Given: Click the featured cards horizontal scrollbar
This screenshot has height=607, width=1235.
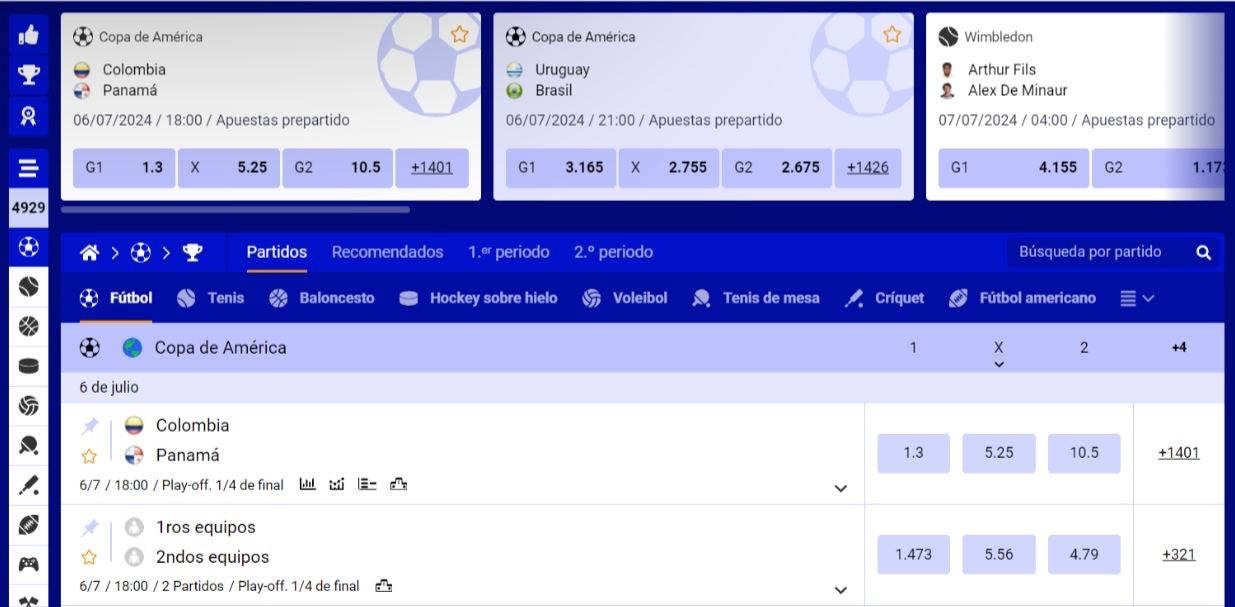Looking at the screenshot, I should 235,210.
